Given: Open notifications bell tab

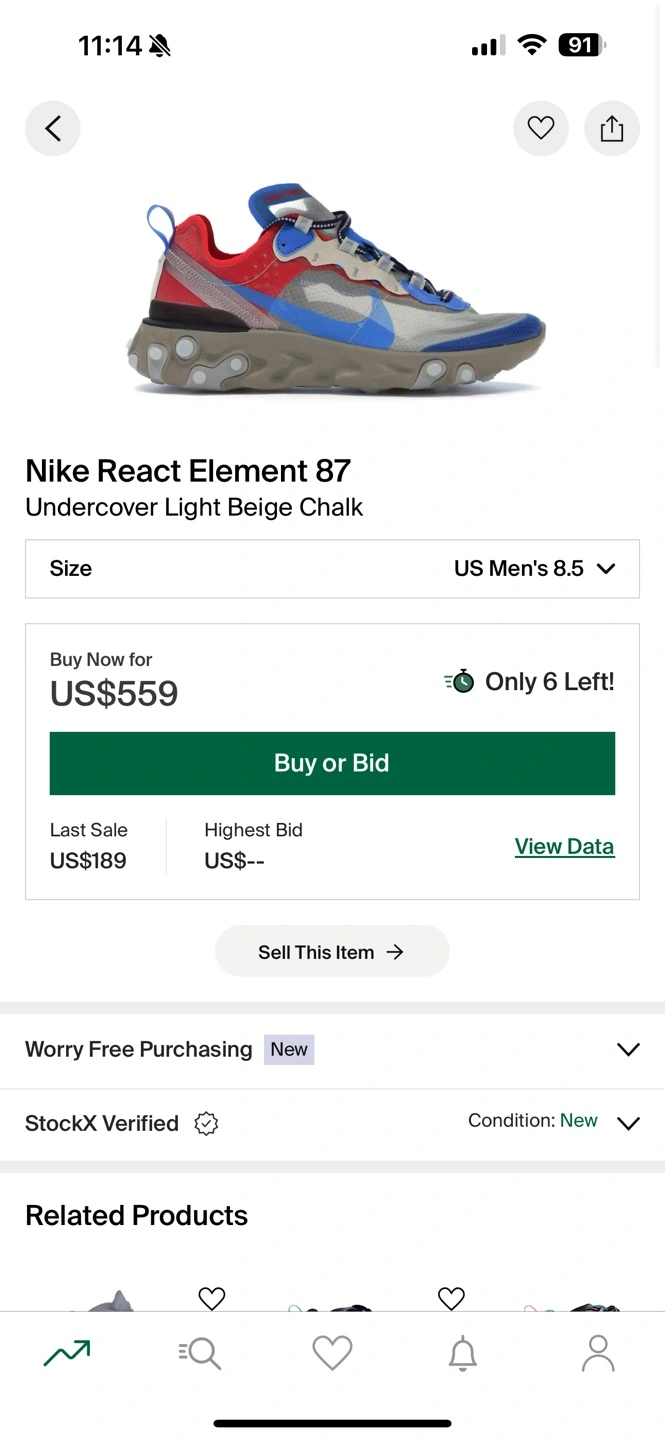Looking at the screenshot, I should click(462, 1354).
